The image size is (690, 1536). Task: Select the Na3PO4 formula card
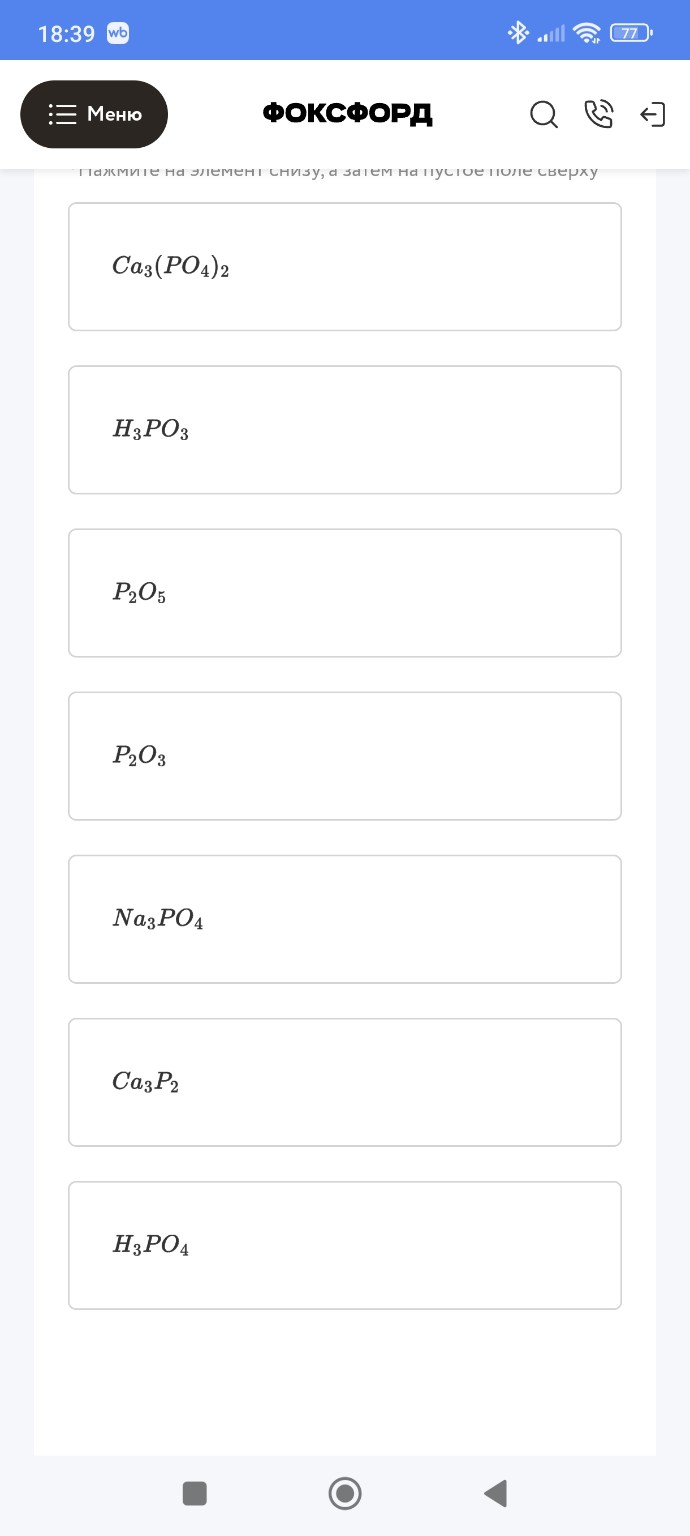click(345, 919)
